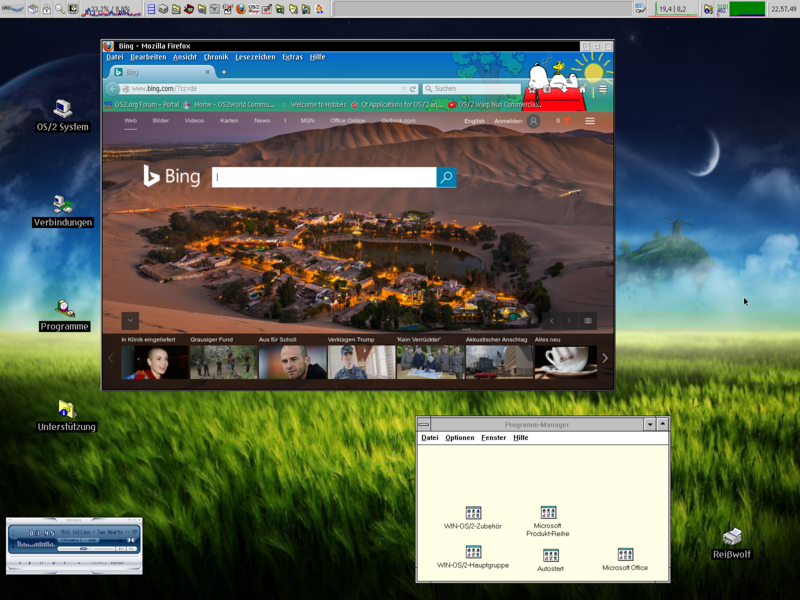The width and height of the screenshot is (800, 600).
Task: Click Play in the music player
Action: pyautogui.click(x=30, y=563)
